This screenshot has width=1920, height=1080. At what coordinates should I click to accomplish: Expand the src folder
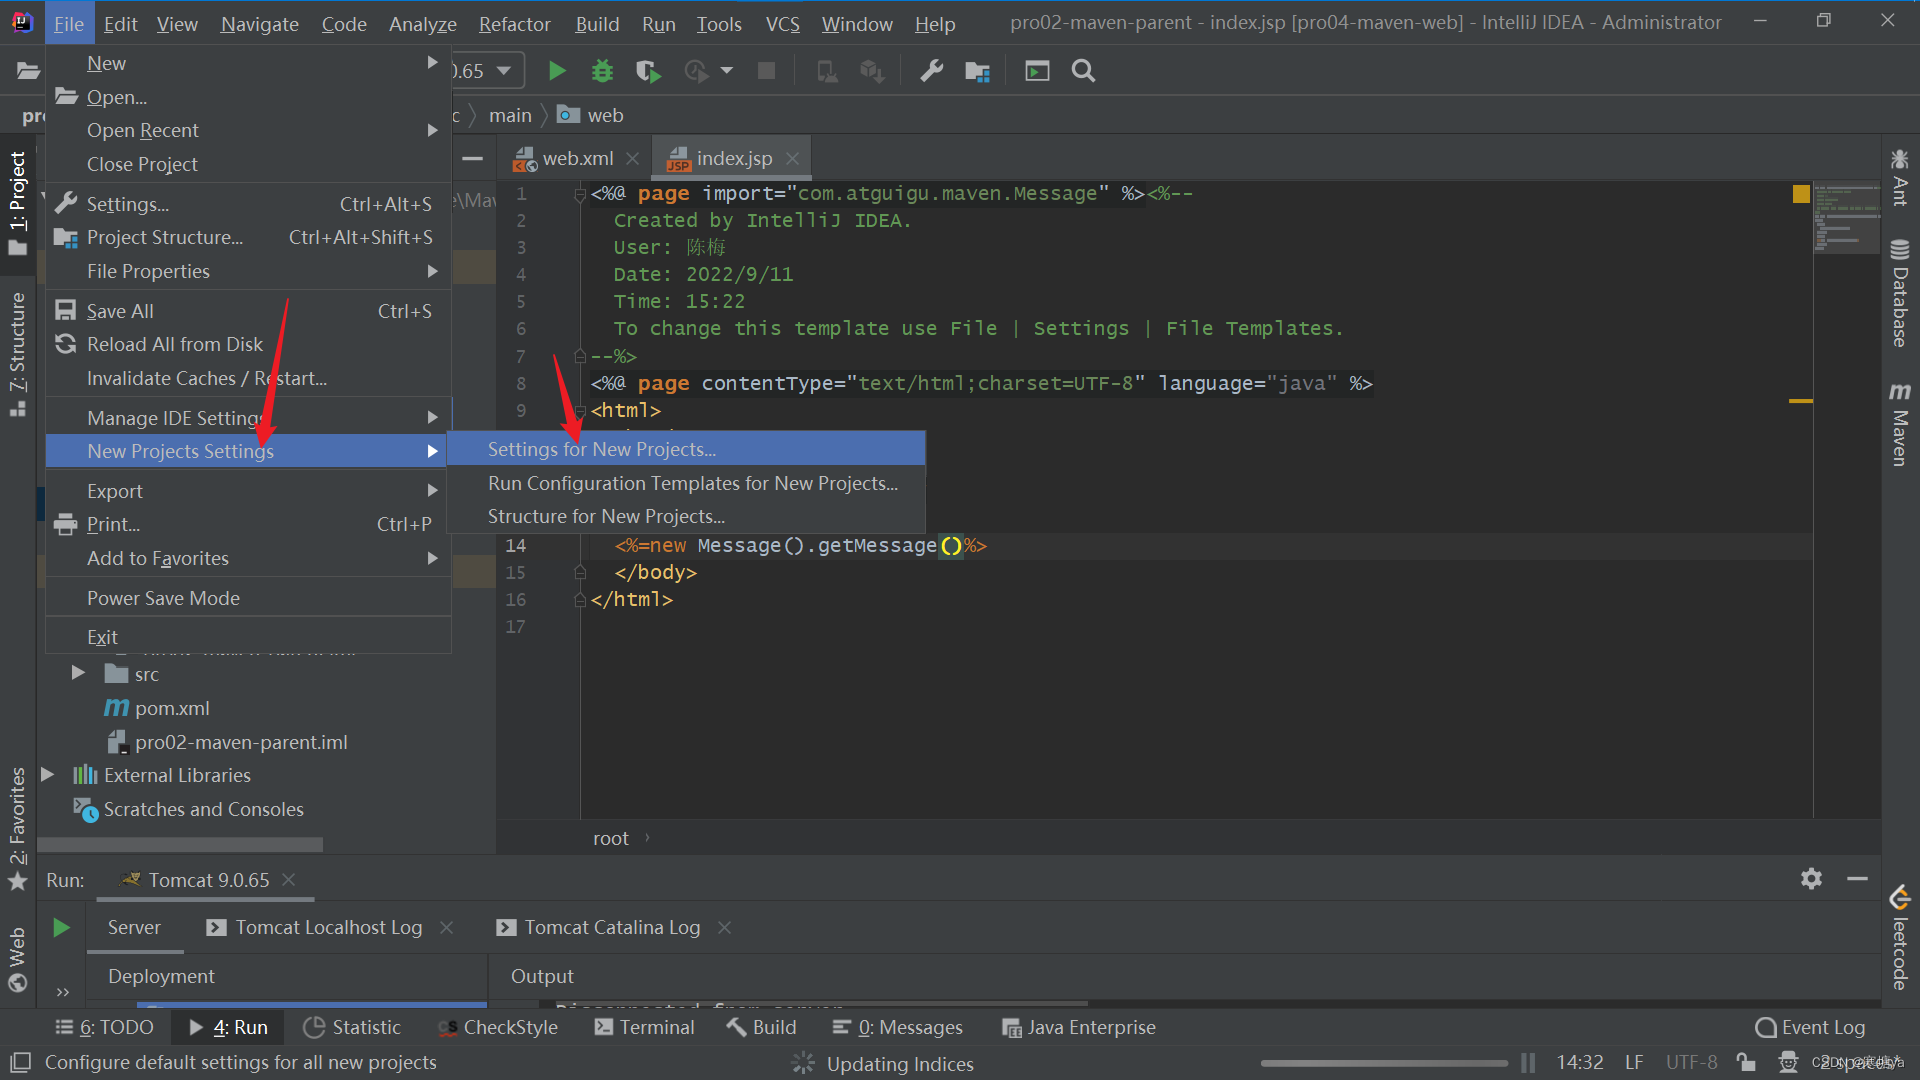[78, 674]
